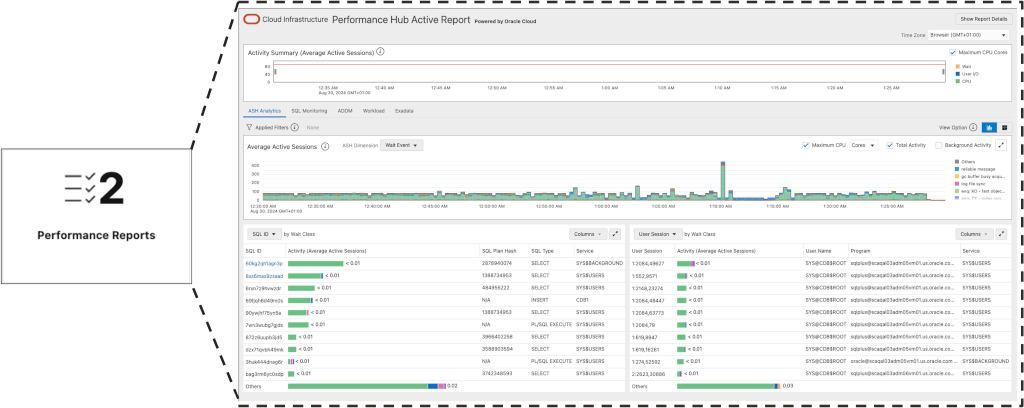Image resolution: width=1024 pixels, height=408 pixels.
Task: Maximize the SQL ID table panel
Action: click(x=615, y=234)
